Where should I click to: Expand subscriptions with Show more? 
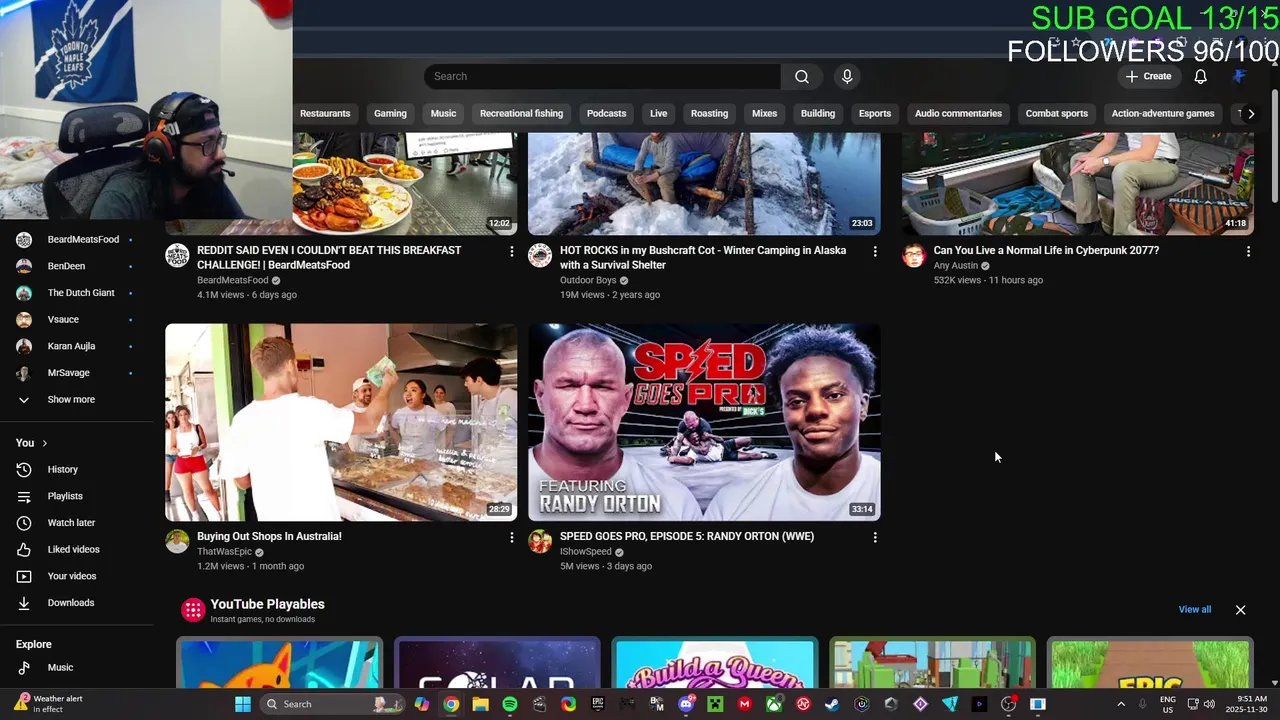77,400
